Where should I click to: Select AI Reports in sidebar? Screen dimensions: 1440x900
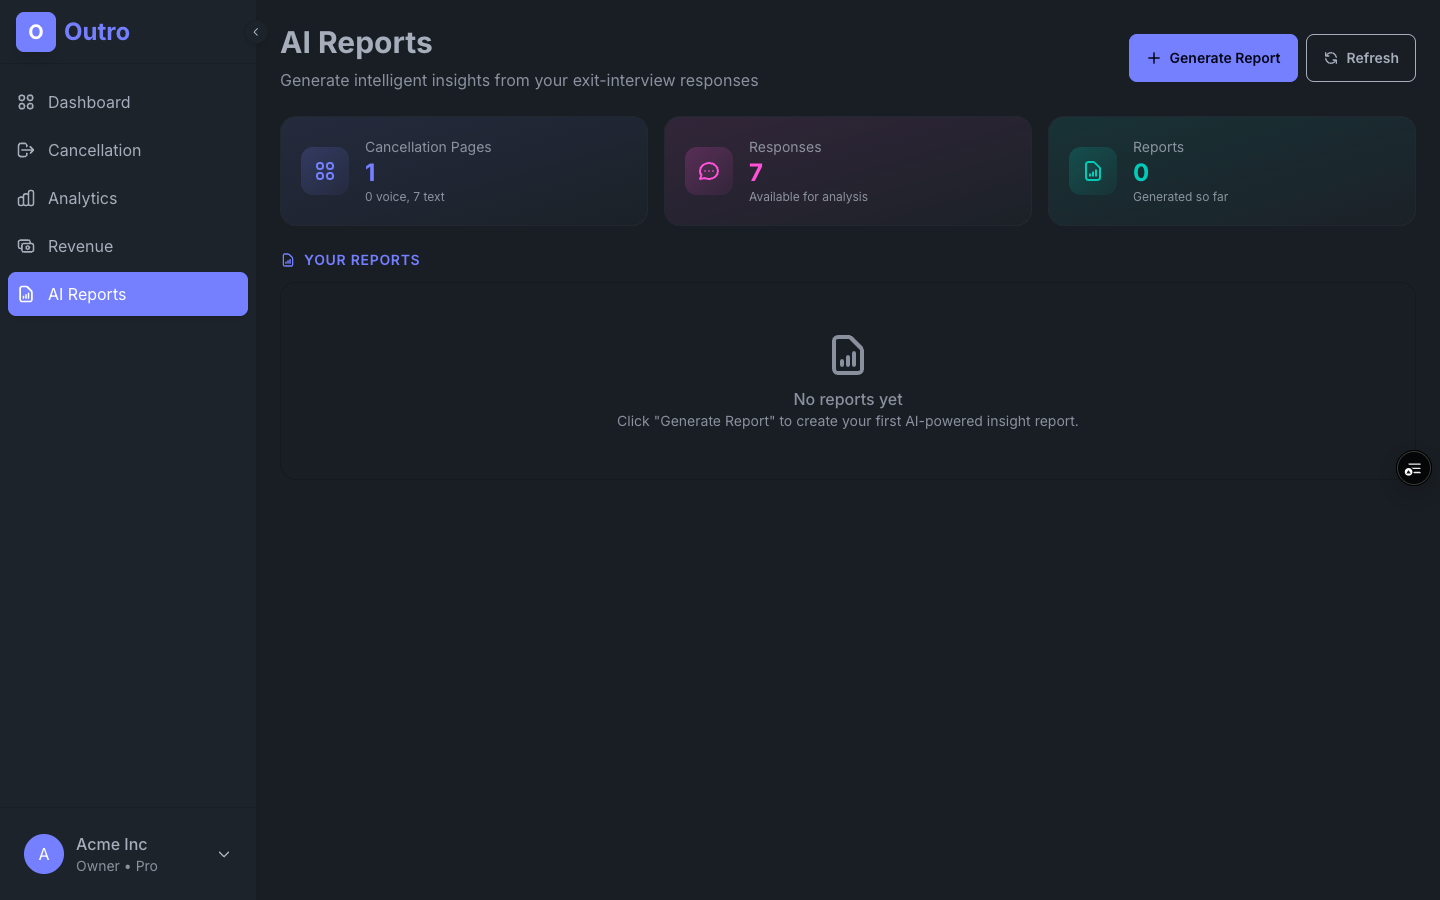coord(128,294)
